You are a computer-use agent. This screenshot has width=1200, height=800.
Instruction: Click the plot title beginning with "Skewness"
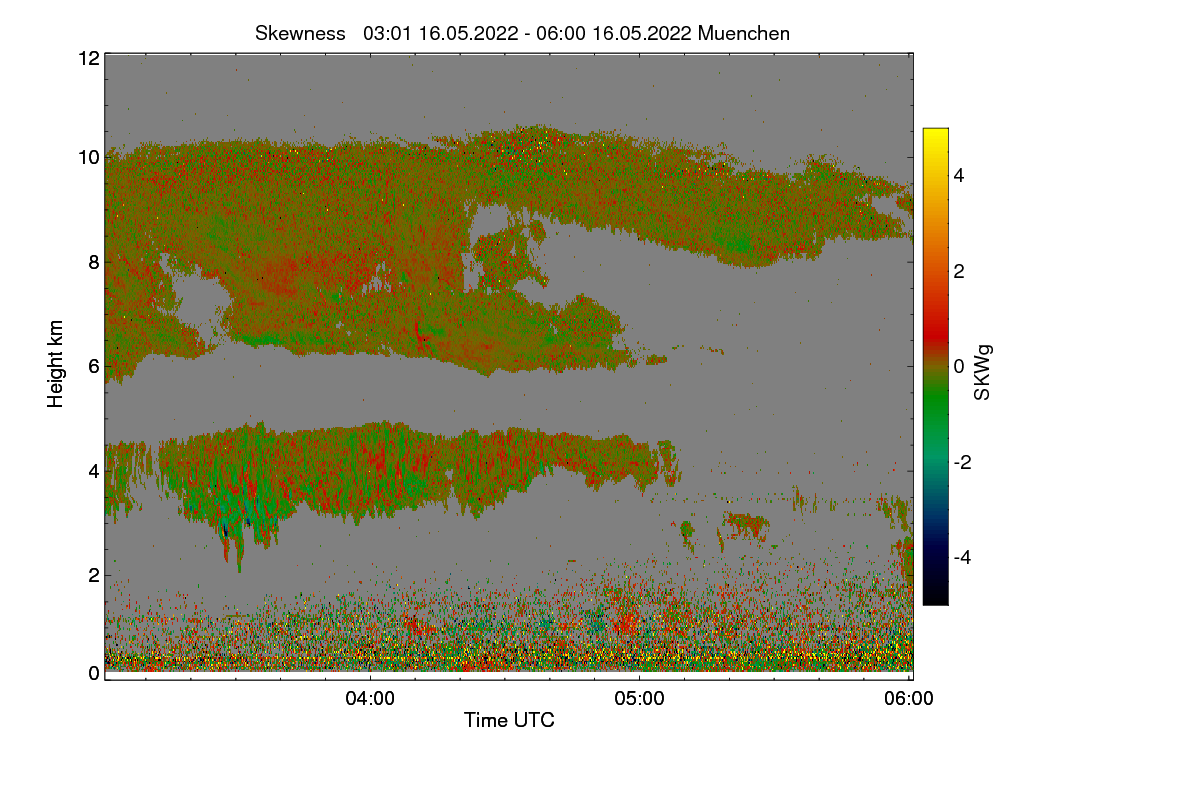(x=522, y=33)
